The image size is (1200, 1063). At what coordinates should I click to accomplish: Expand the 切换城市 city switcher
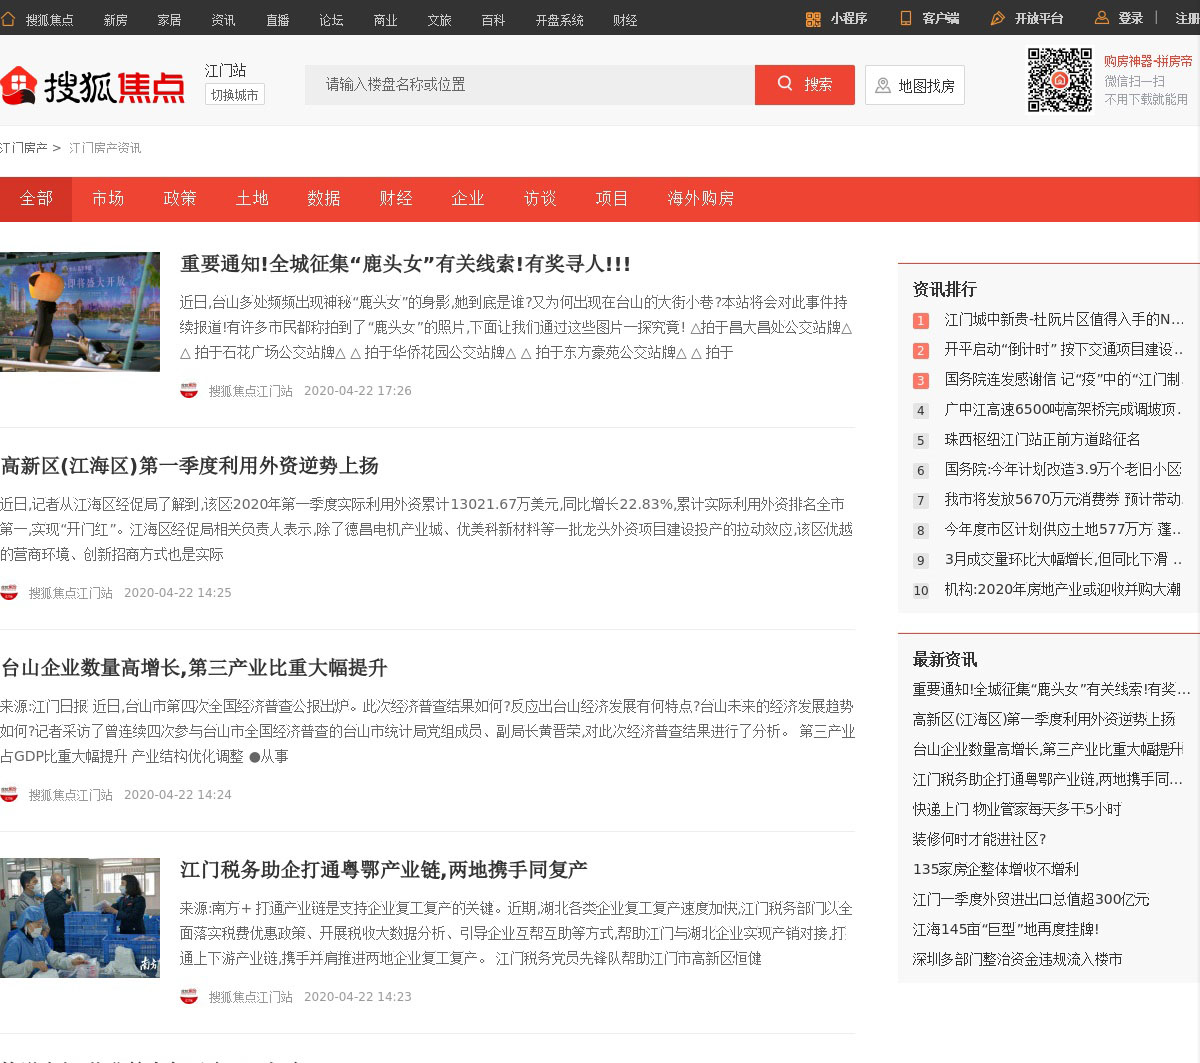(x=235, y=95)
